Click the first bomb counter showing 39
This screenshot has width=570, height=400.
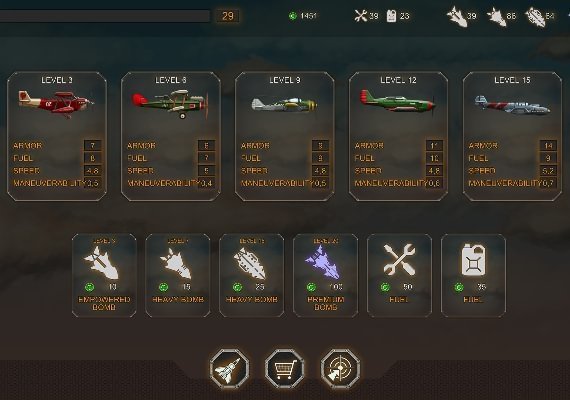pyautogui.click(x=462, y=16)
